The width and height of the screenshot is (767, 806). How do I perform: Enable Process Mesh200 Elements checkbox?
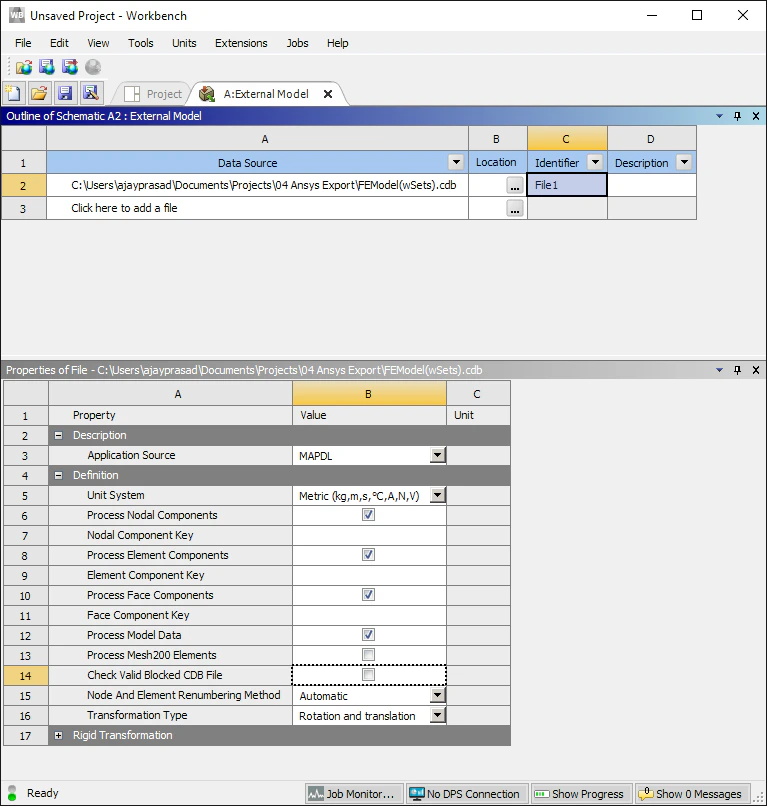[x=368, y=654]
